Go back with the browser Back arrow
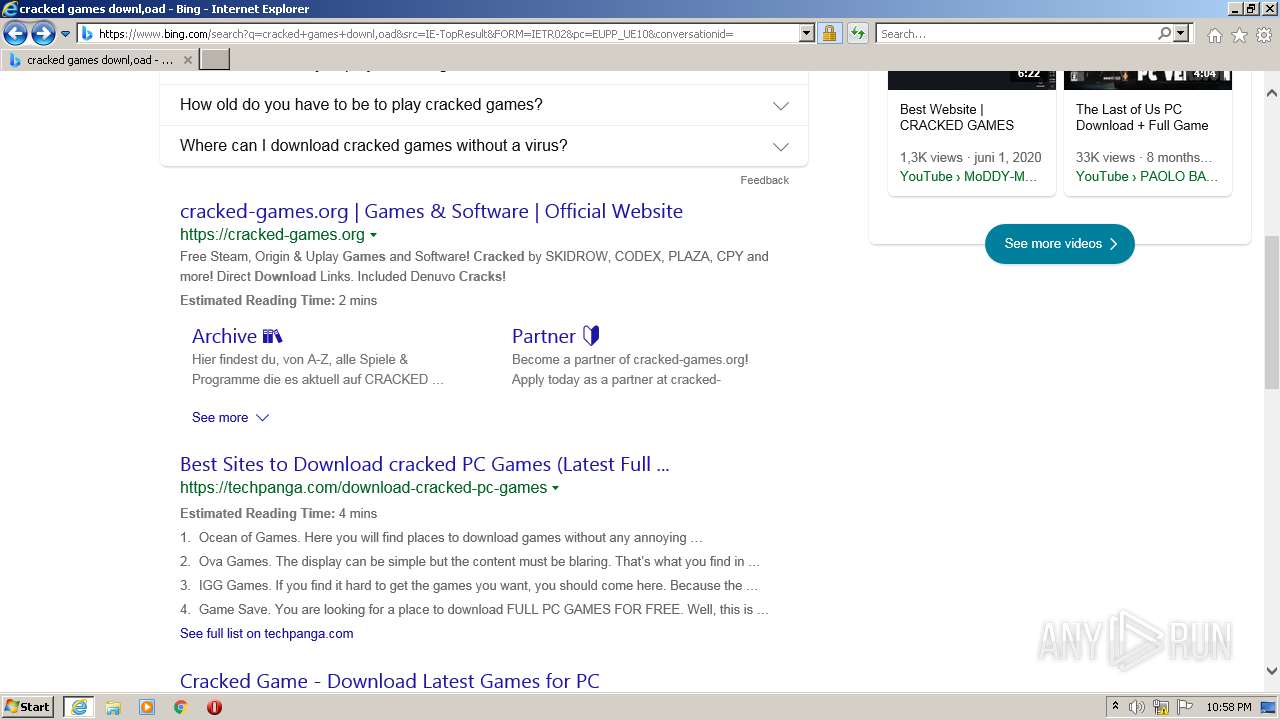This screenshot has width=1280, height=720. coord(15,34)
